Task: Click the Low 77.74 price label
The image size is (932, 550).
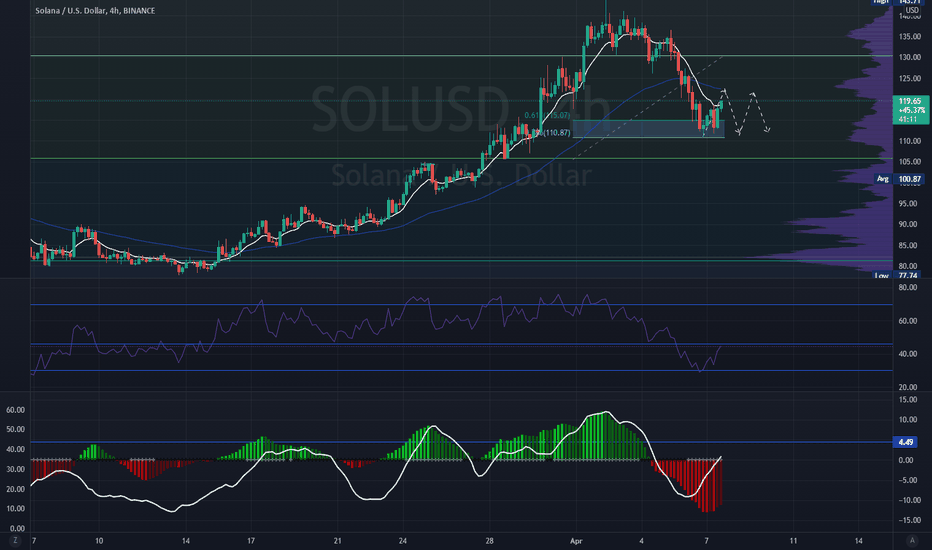Action: [x=898, y=275]
